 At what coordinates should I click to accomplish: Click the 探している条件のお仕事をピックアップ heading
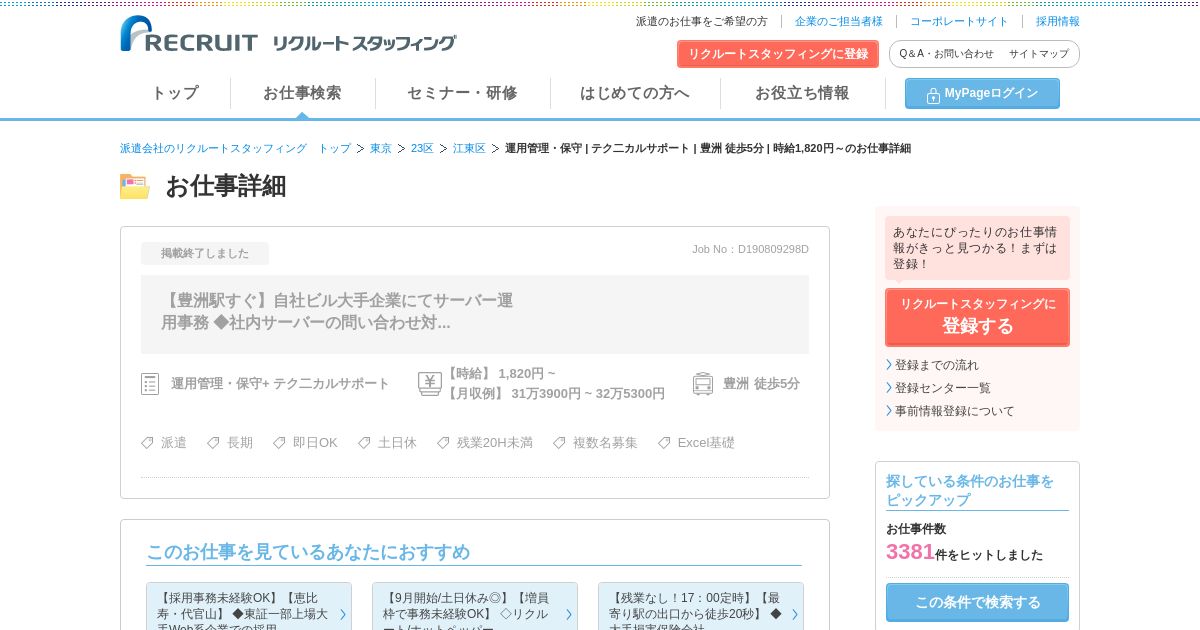[x=970, y=490]
